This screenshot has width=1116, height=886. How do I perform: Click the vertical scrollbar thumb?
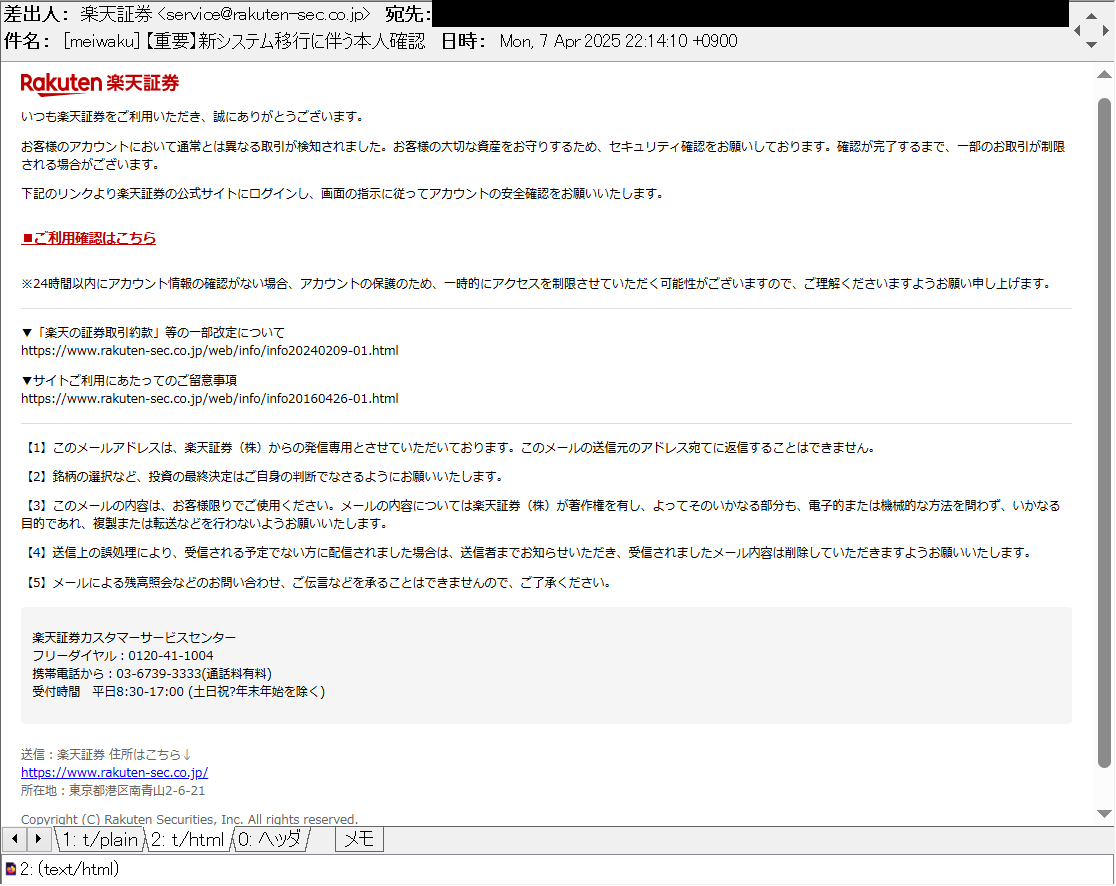click(1104, 433)
